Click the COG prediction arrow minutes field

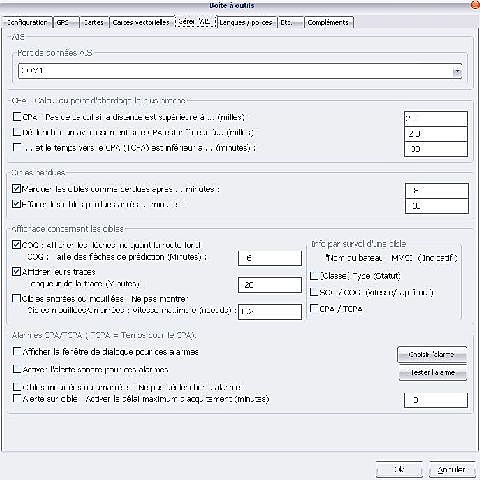pyautogui.click(x=270, y=258)
